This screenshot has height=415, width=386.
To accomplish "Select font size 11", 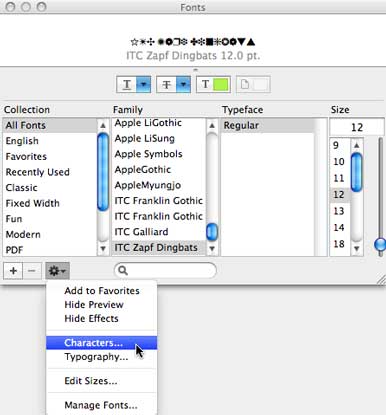I will pos(340,178).
